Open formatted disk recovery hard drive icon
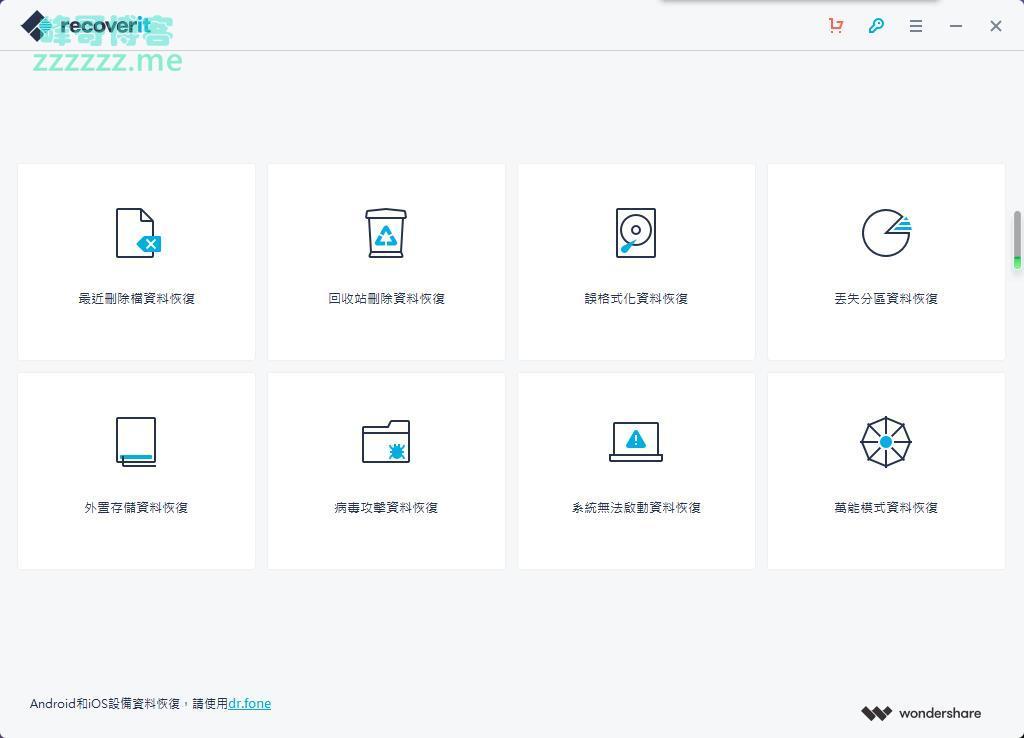1024x738 pixels. click(x=636, y=233)
